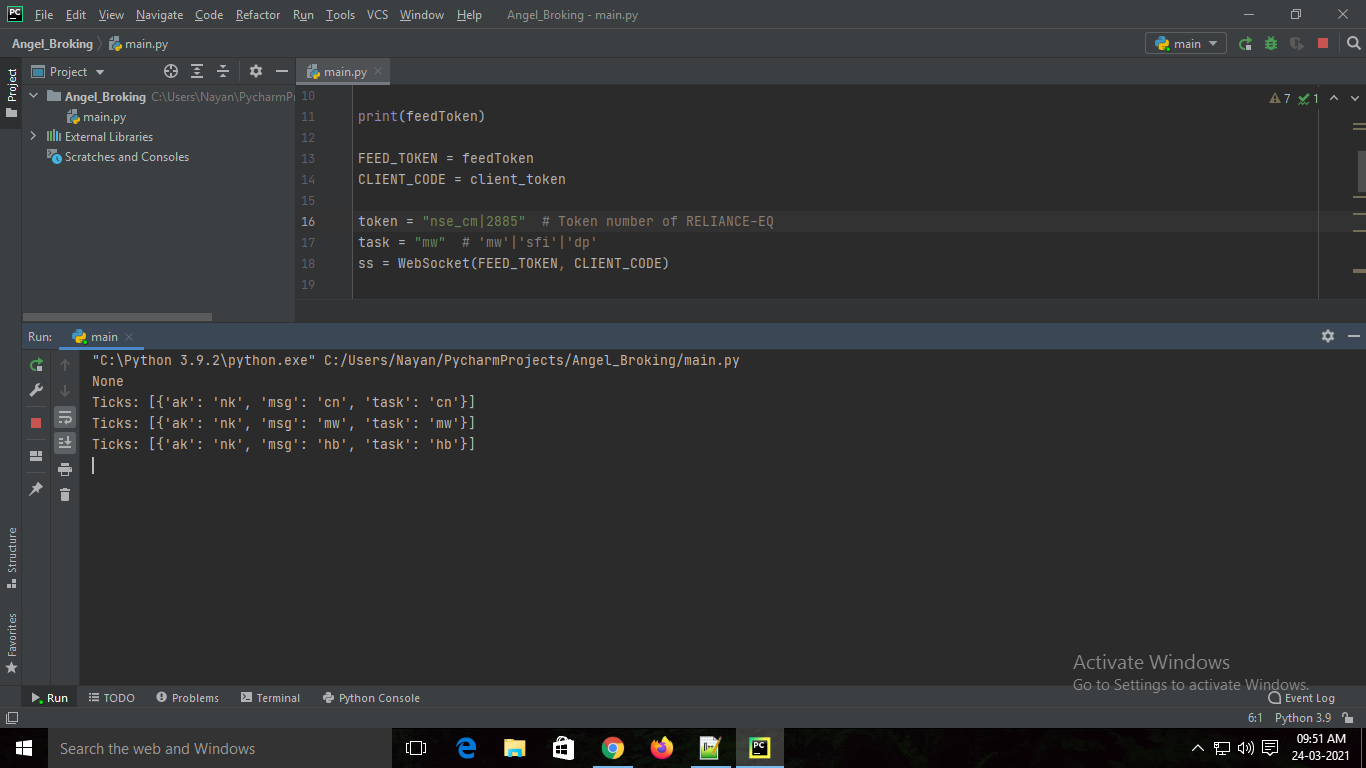The width and height of the screenshot is (1366, 768).
Task: Open the VCS menu
Action: 377,15
